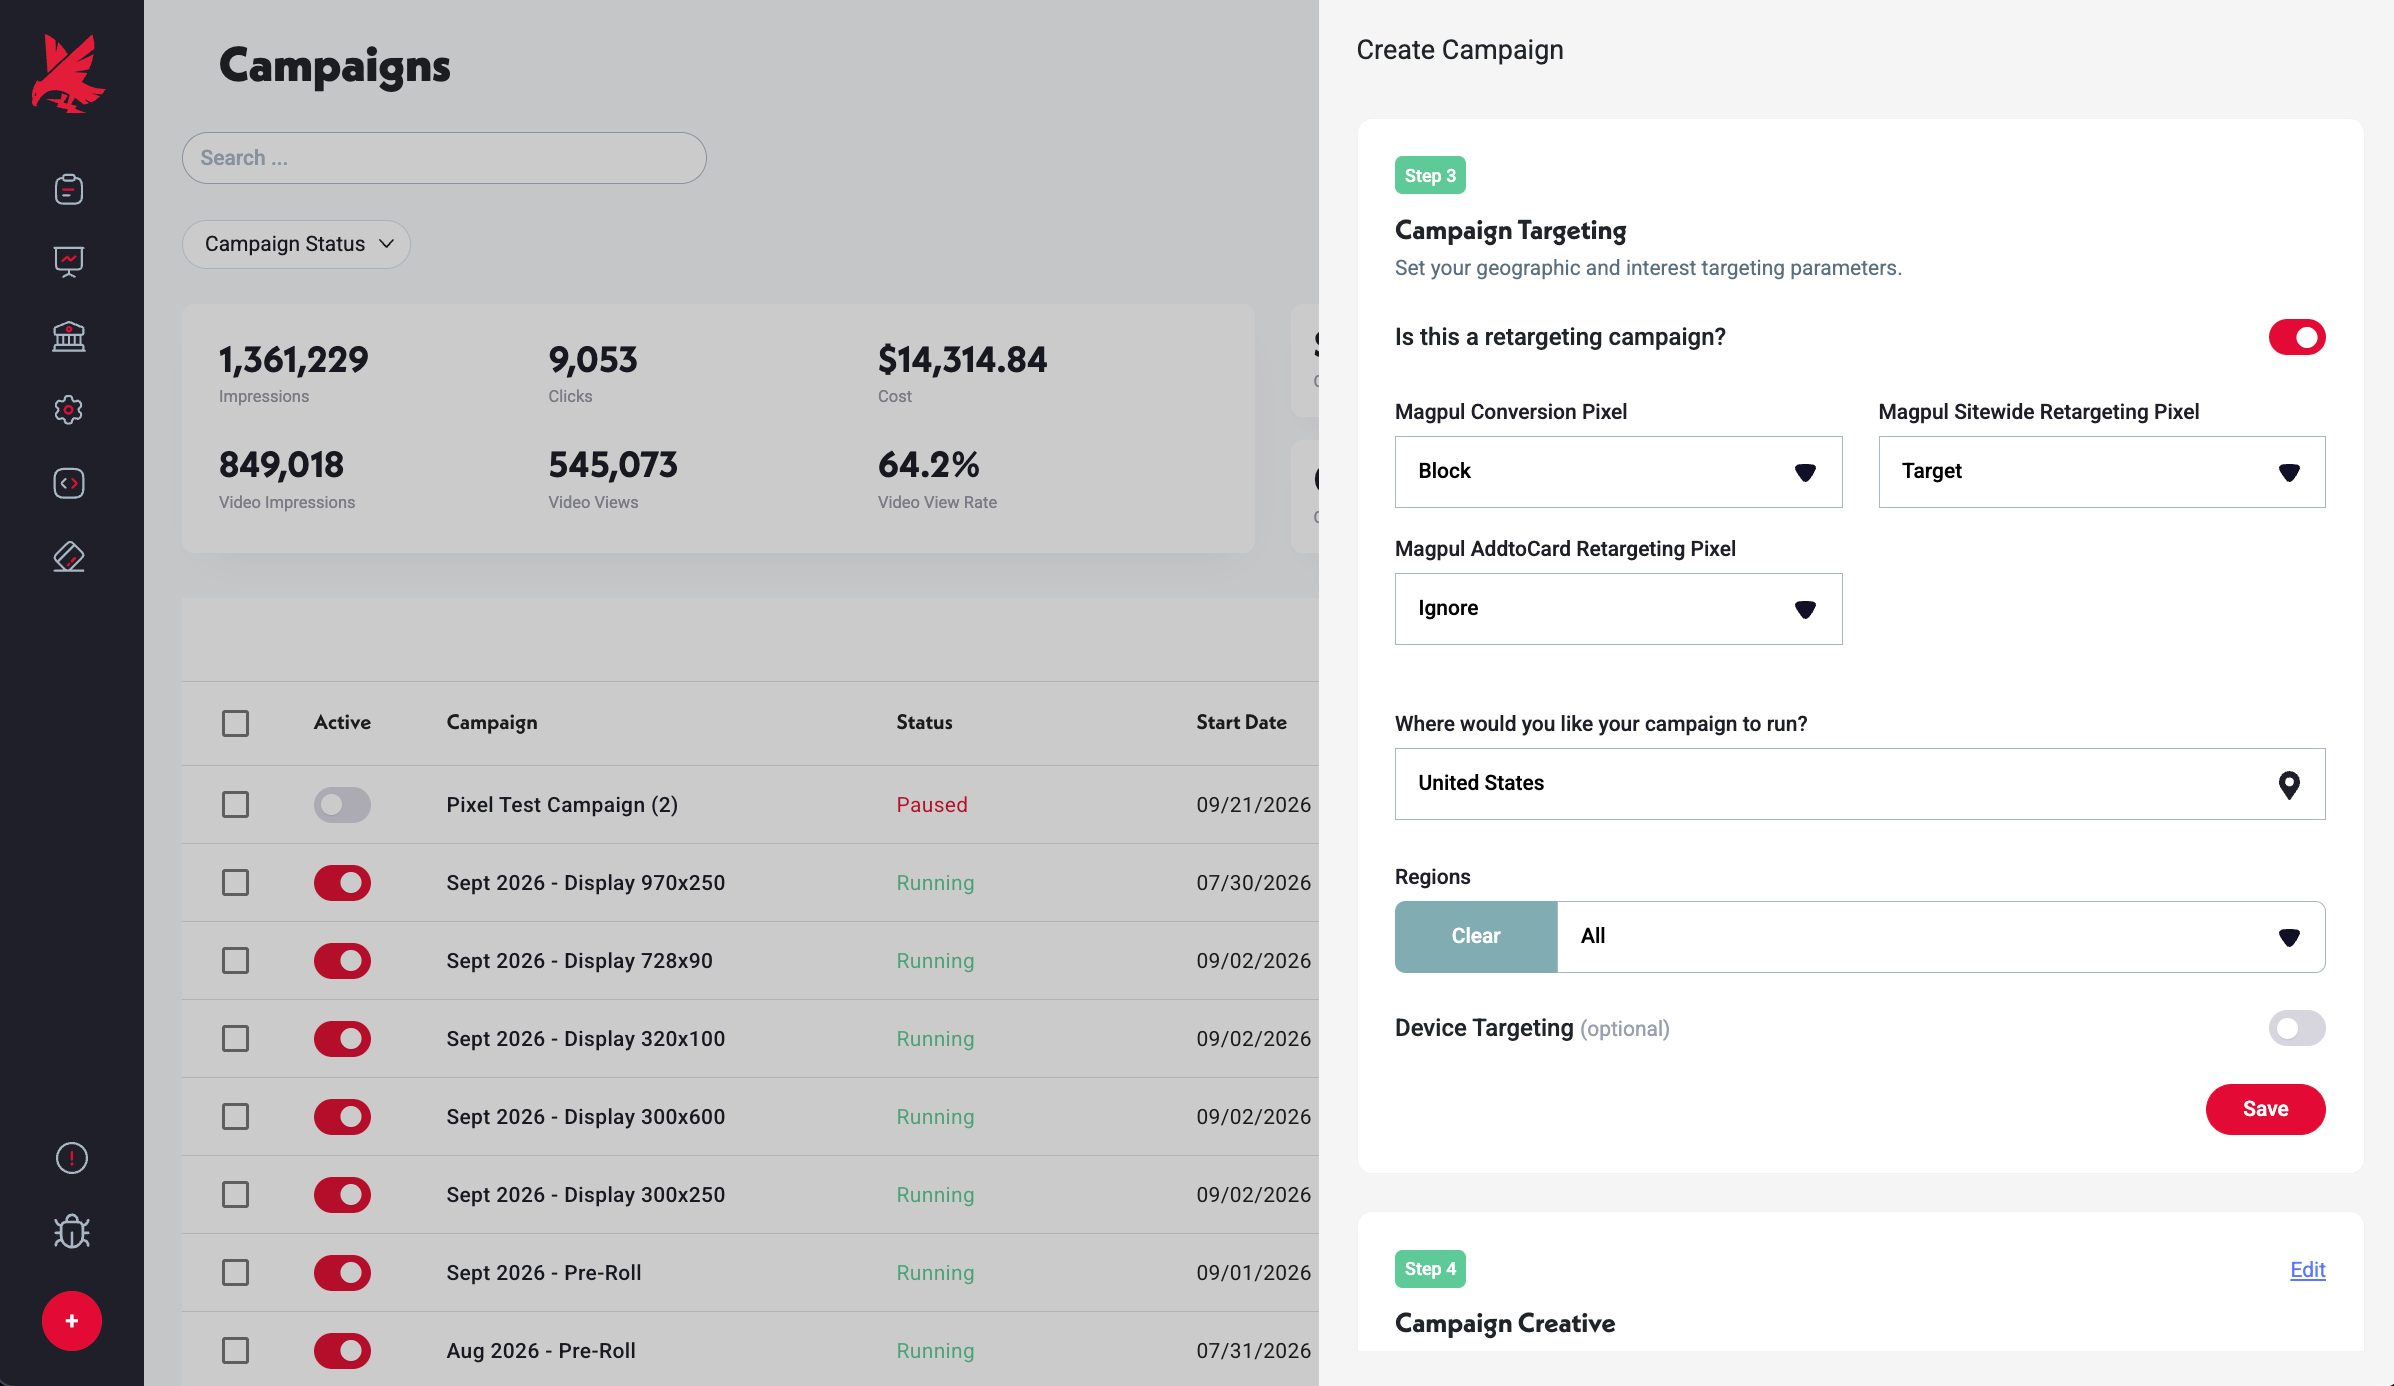Expand the Regions All dropdown
Viewport: 2394px width, 1386px height.
point(1941,937)
